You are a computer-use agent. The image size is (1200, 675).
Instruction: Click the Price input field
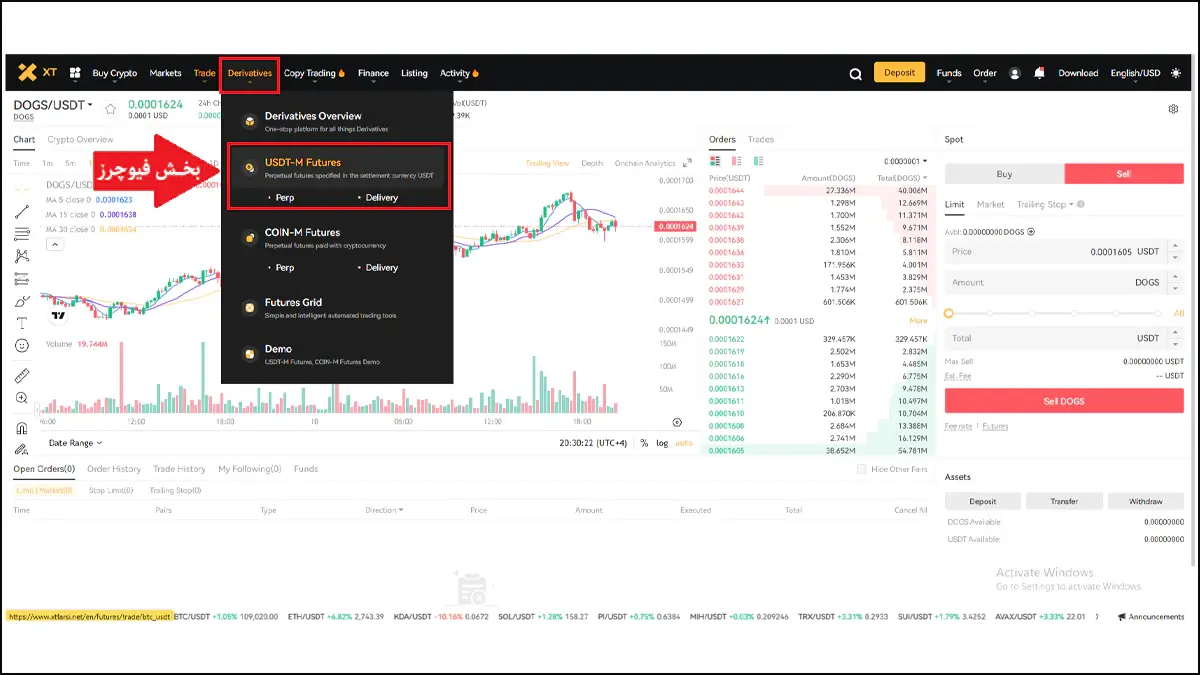pyautogui.click(x=1064, y=252)
